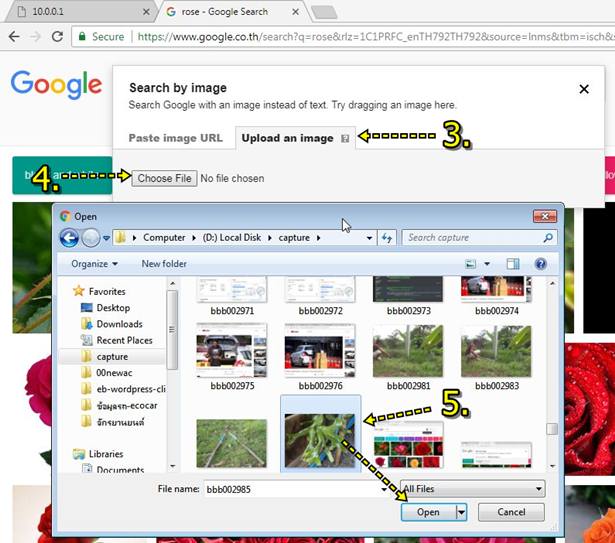Expand the Open button dropdown arrow

[462, 512]
